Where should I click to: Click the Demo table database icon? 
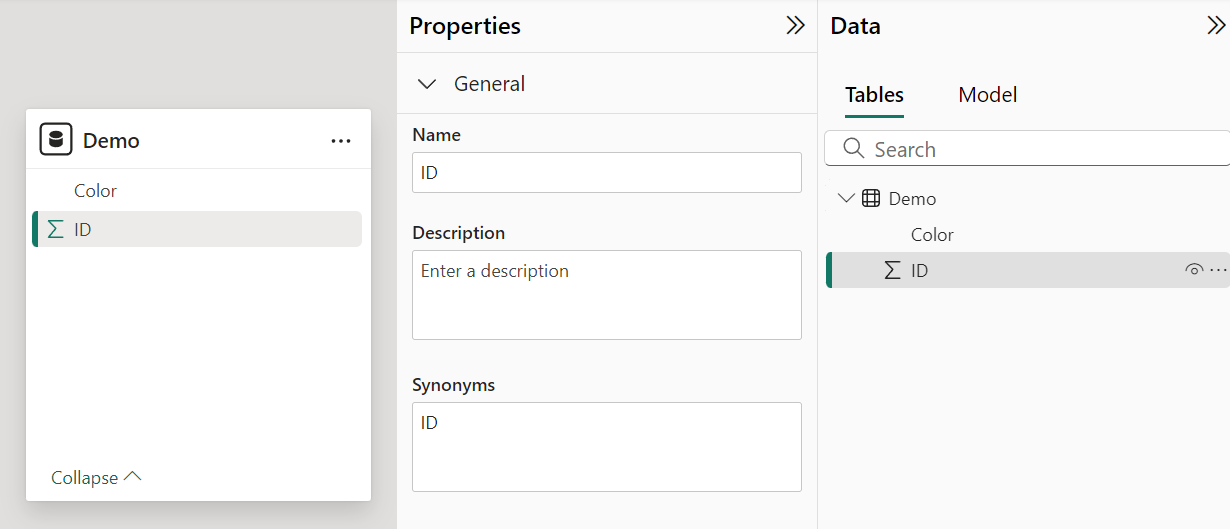pos(56,140)
